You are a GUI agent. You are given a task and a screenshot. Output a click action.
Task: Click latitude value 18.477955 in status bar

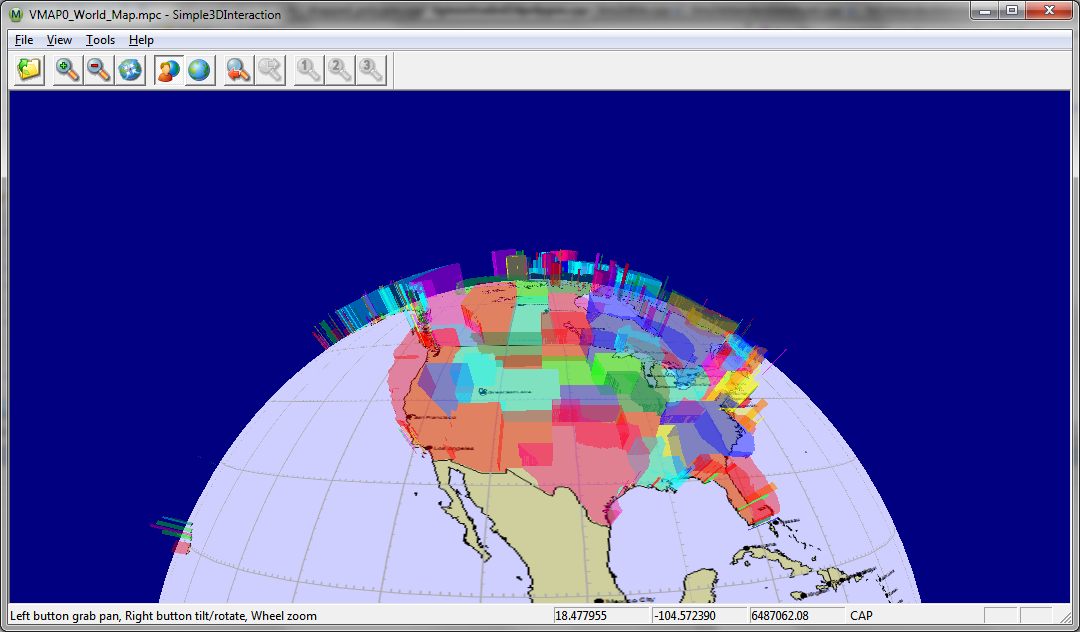(x=581, y=615)
